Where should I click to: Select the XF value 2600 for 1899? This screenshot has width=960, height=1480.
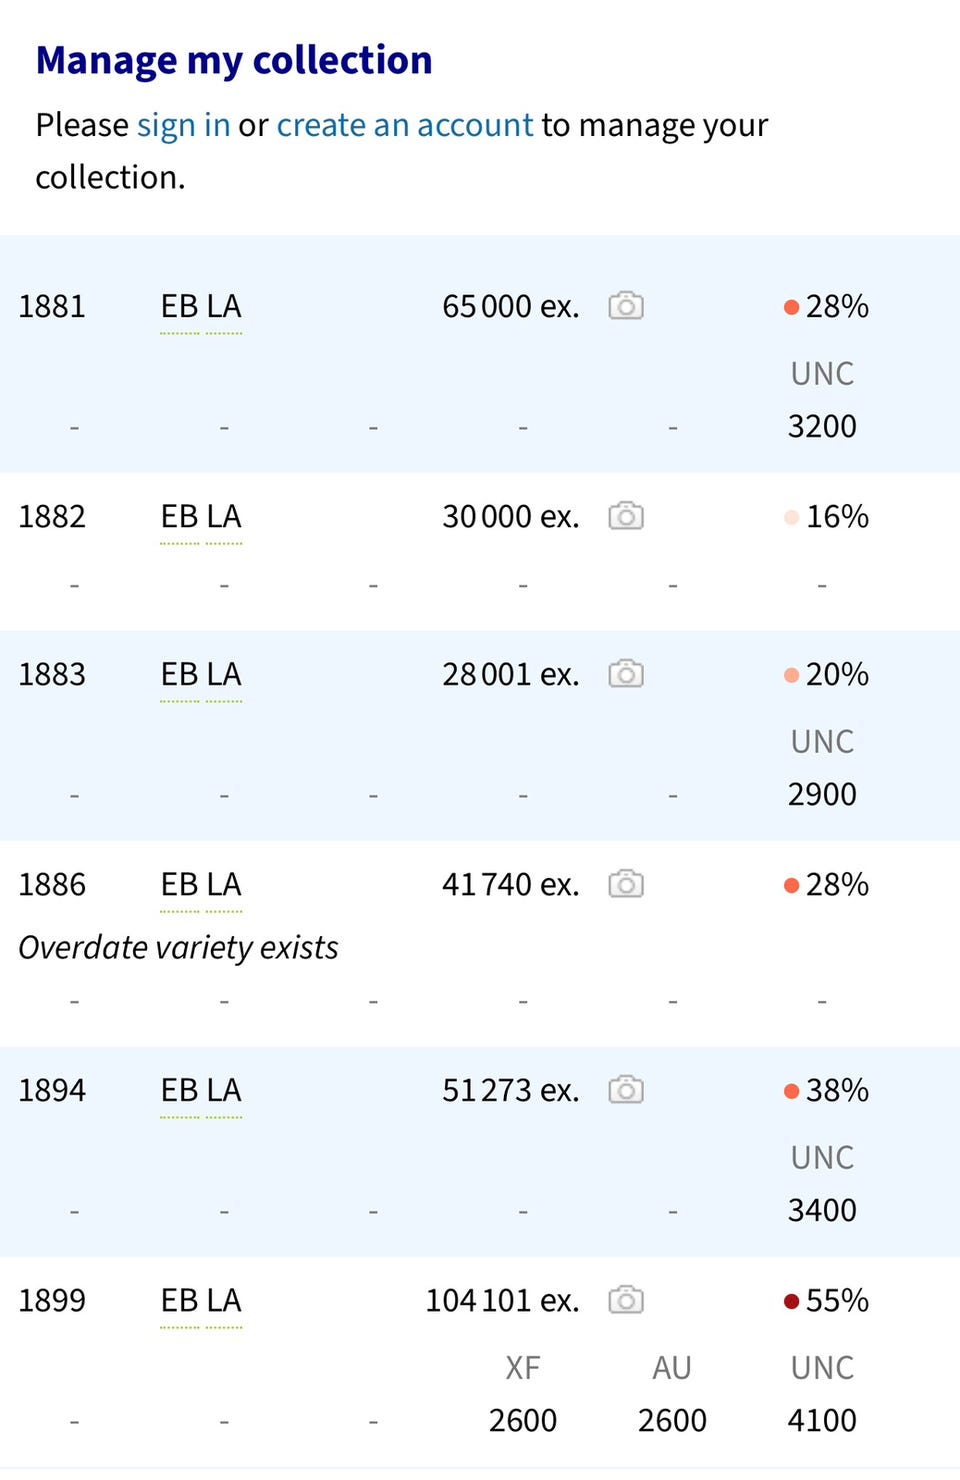click(523, 1420)
